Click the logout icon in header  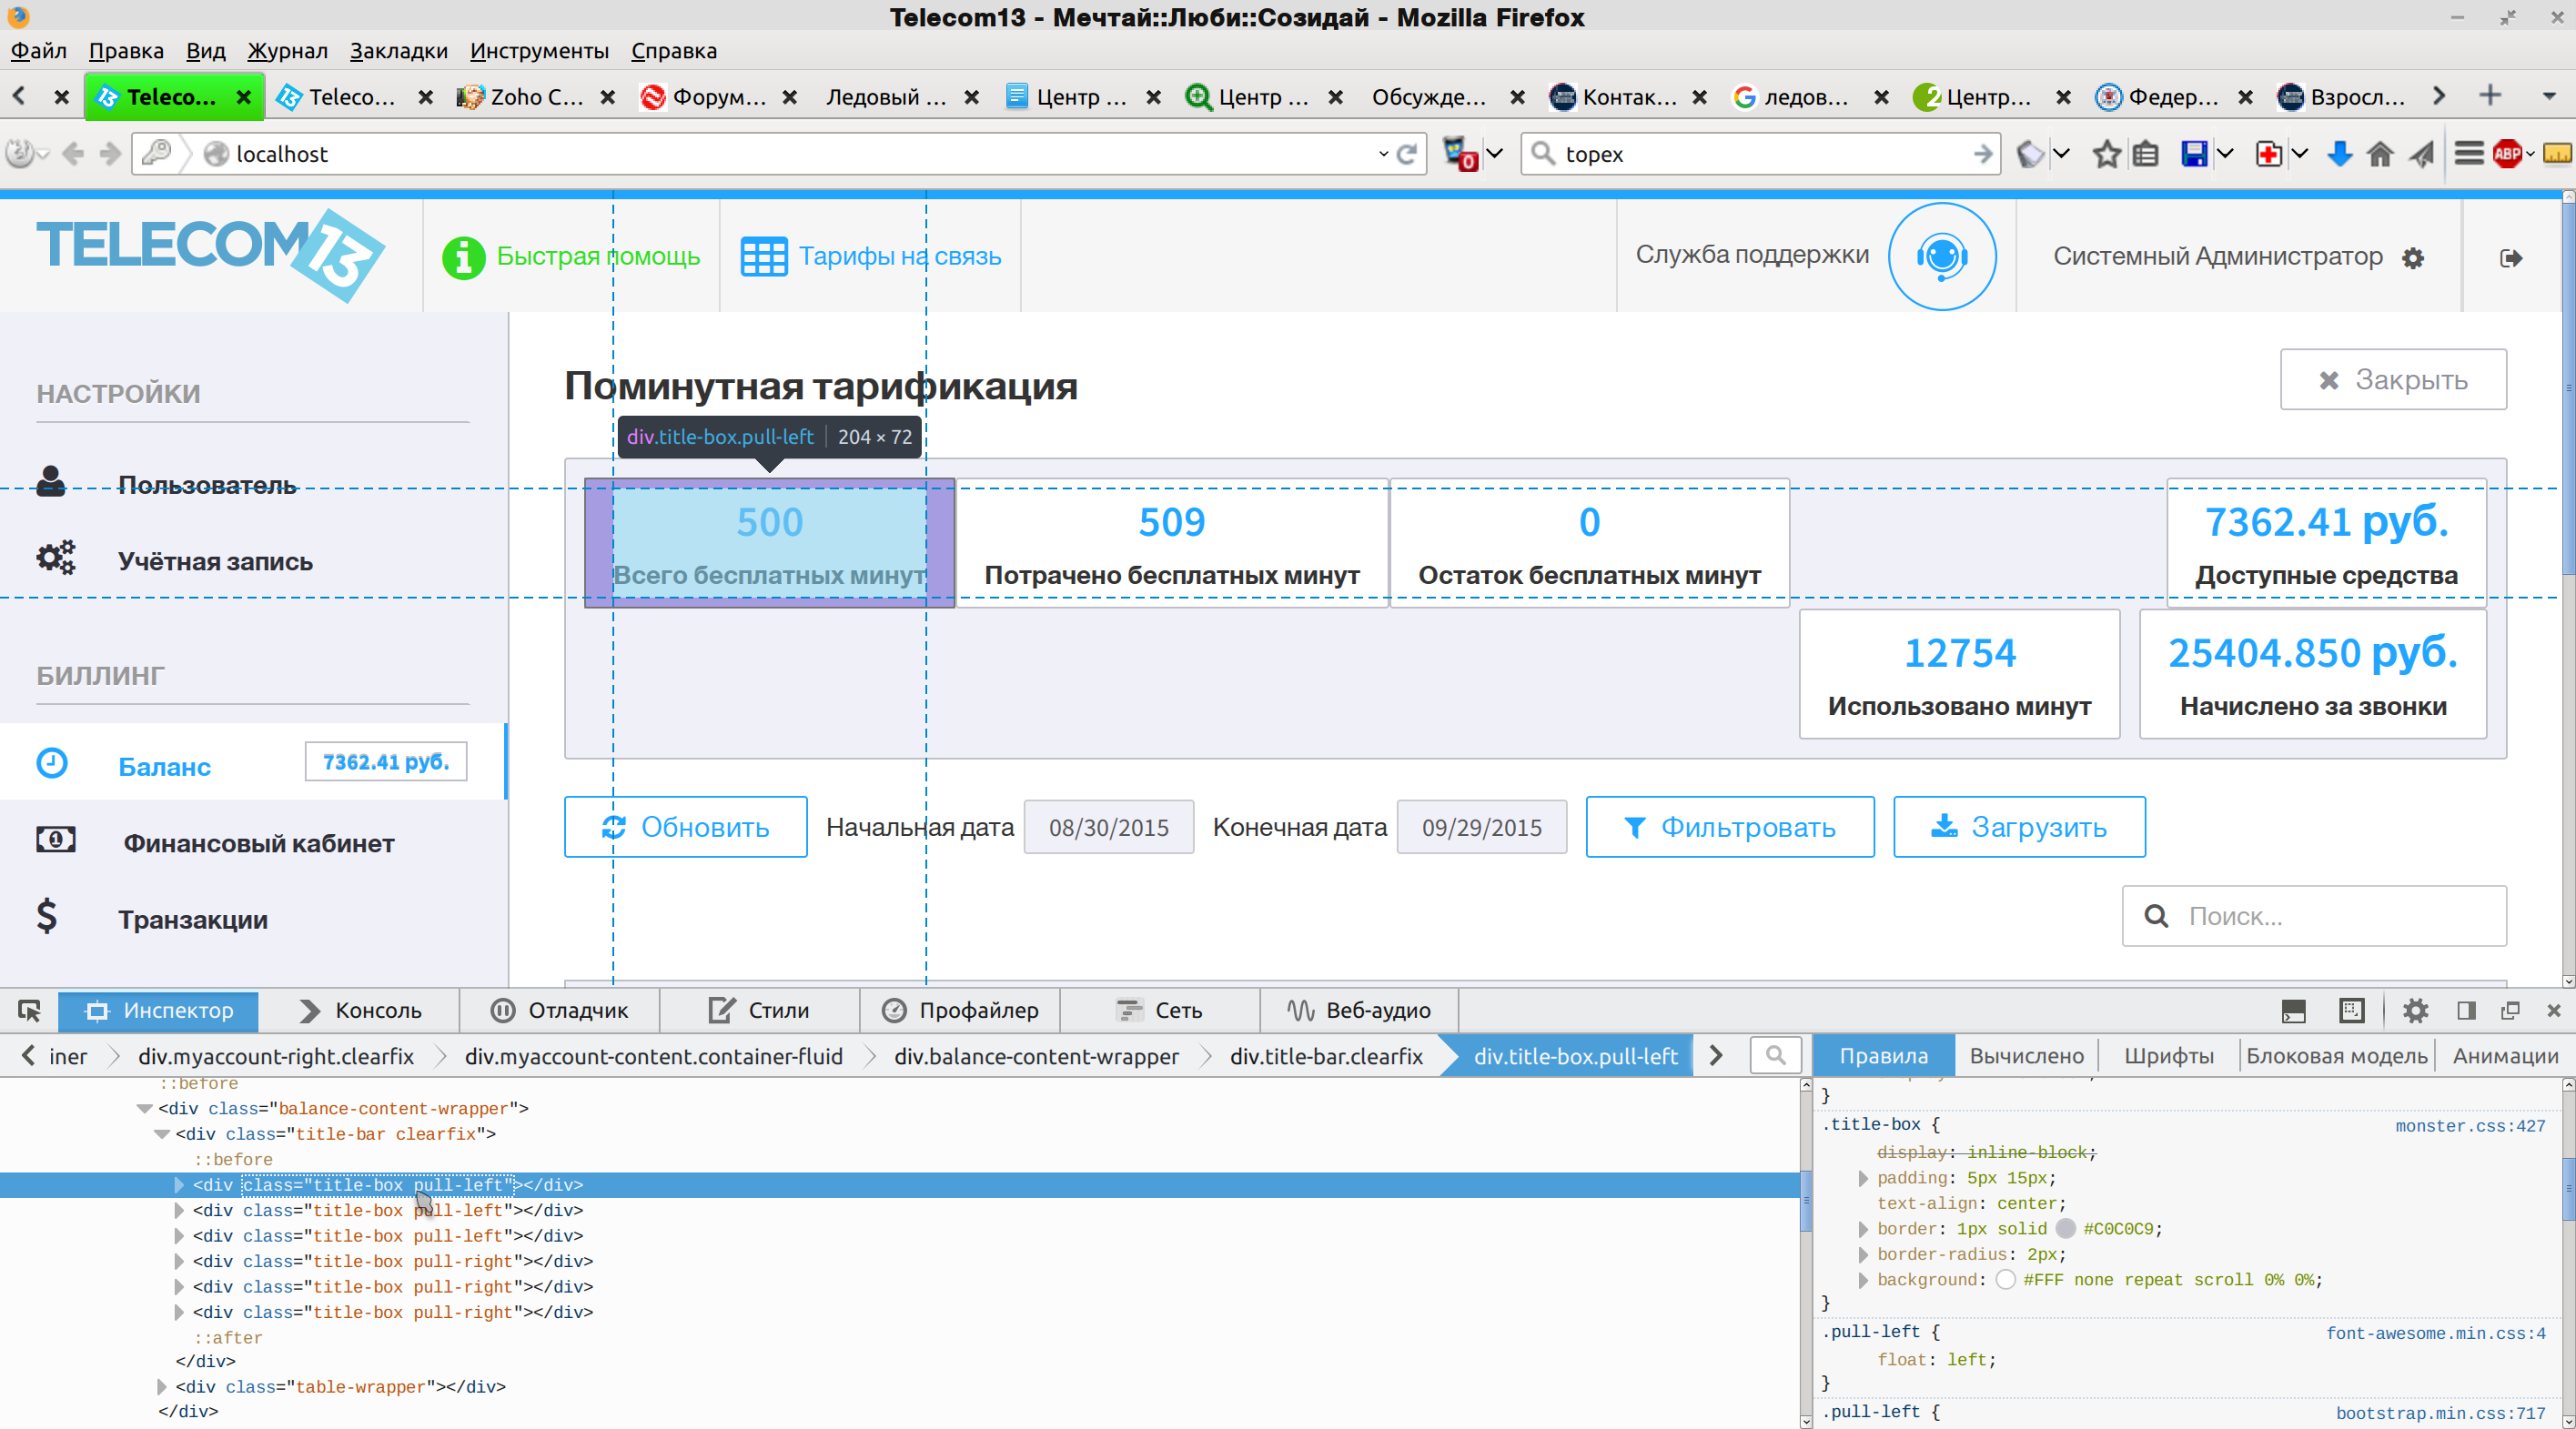[2510, 259]
